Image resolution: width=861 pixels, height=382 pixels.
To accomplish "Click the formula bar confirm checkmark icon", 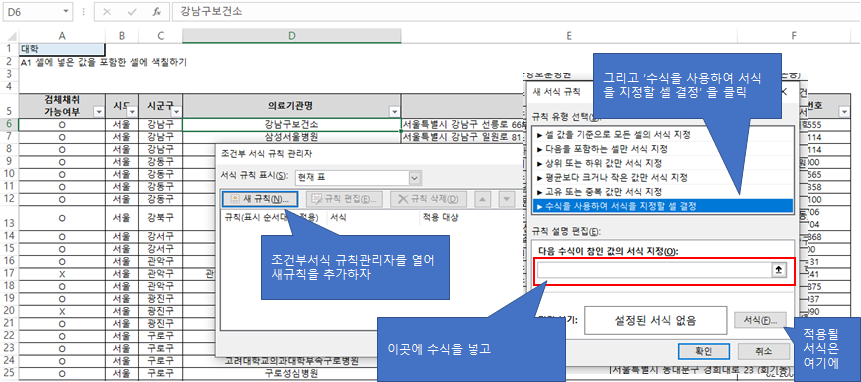I will [x=132, y=12].
